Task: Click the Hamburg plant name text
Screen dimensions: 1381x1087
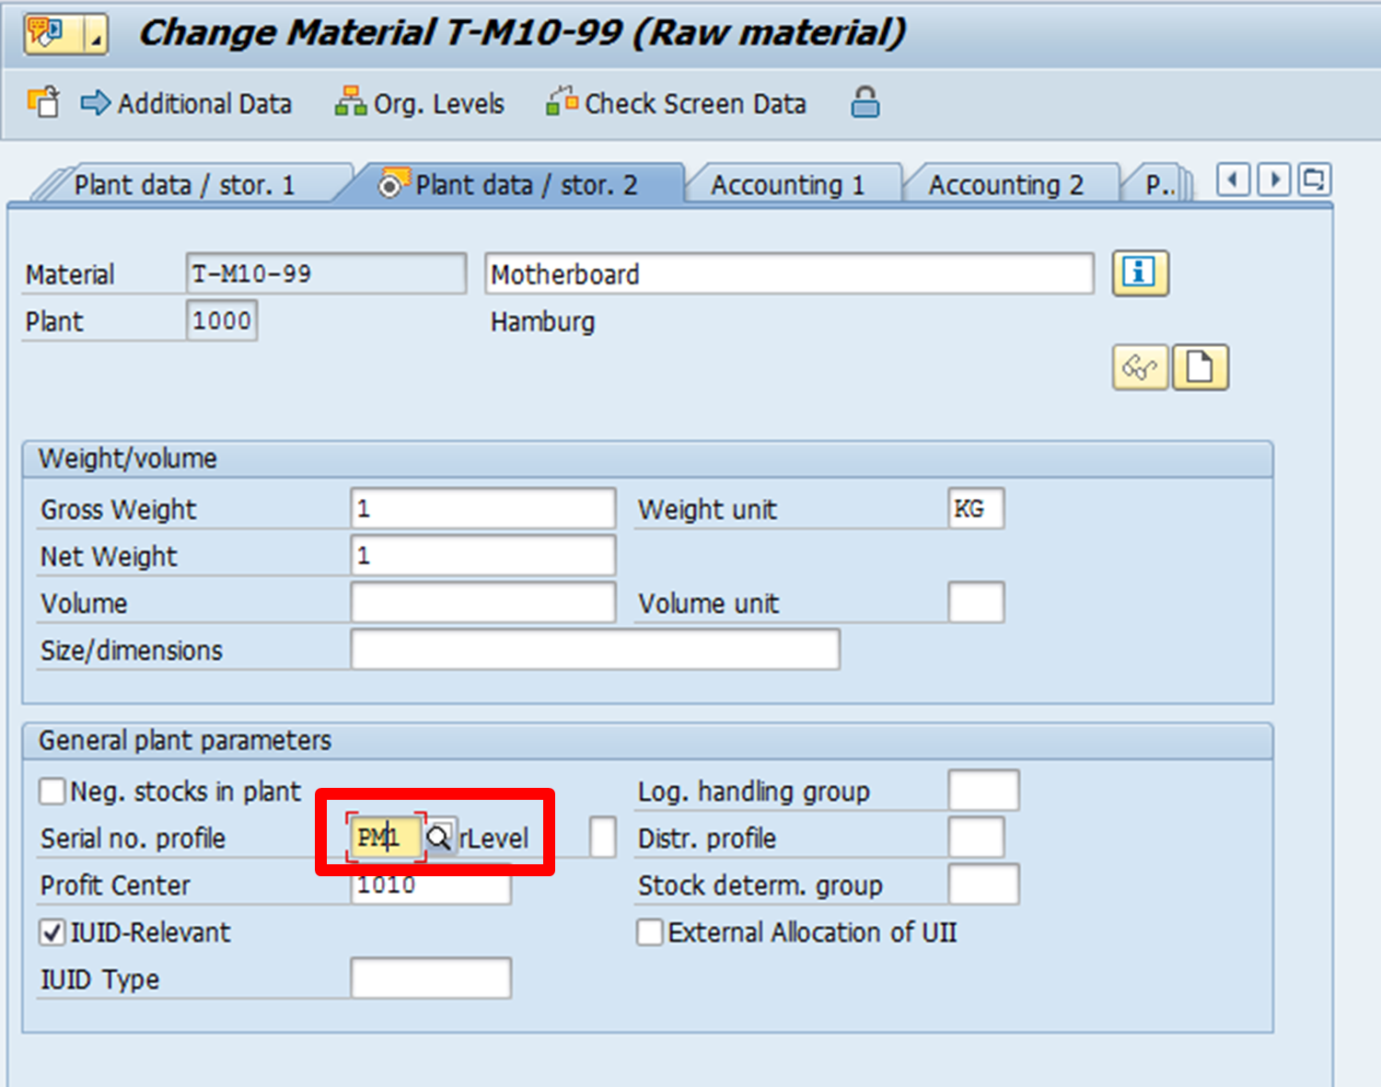Action: coord(542,322)
